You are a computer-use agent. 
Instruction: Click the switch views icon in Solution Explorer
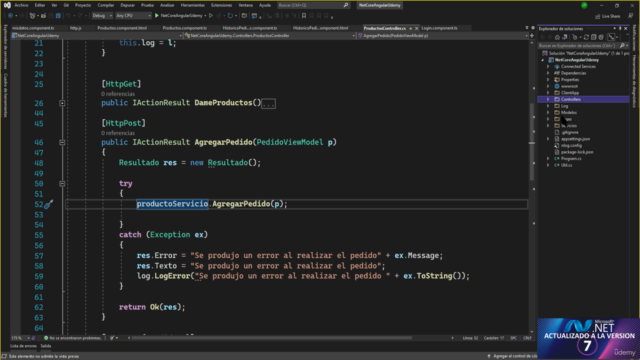point(565,37)
